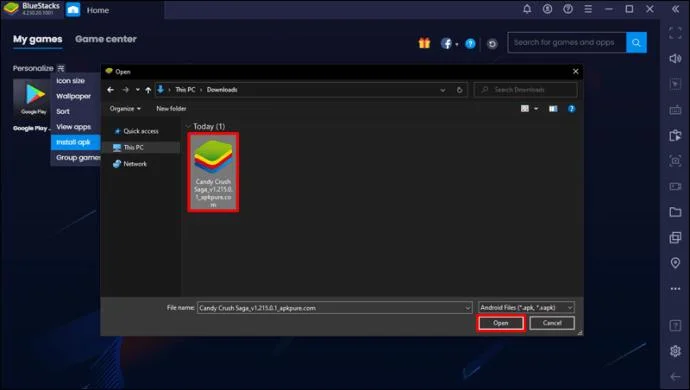Open the recent locations dropdown arrow
Screen dimensions: 690x390
[138, 90]
